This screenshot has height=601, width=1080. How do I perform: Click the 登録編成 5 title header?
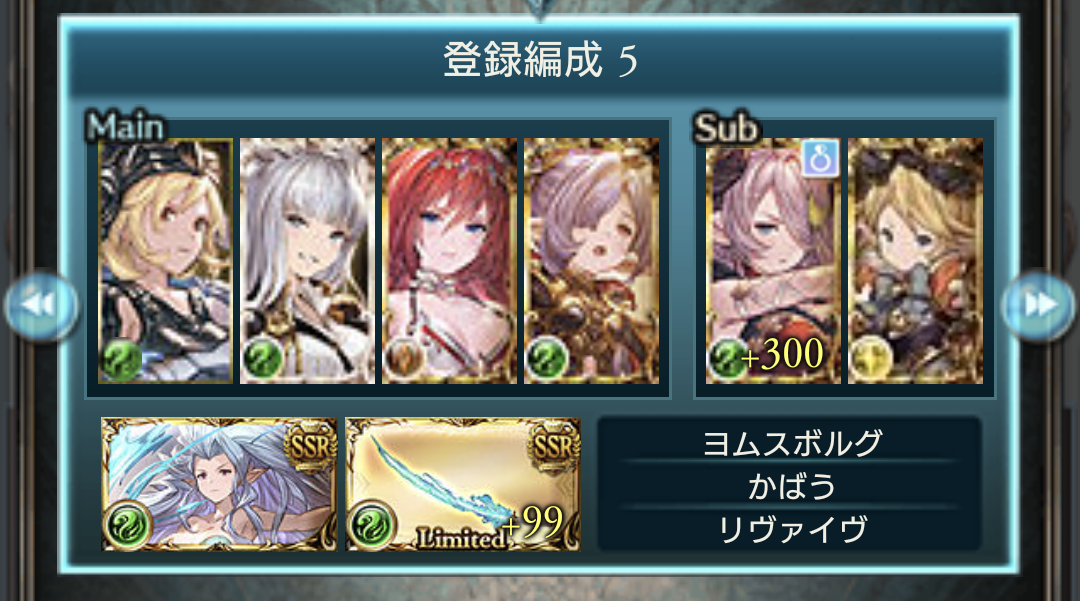click(540, 60)
